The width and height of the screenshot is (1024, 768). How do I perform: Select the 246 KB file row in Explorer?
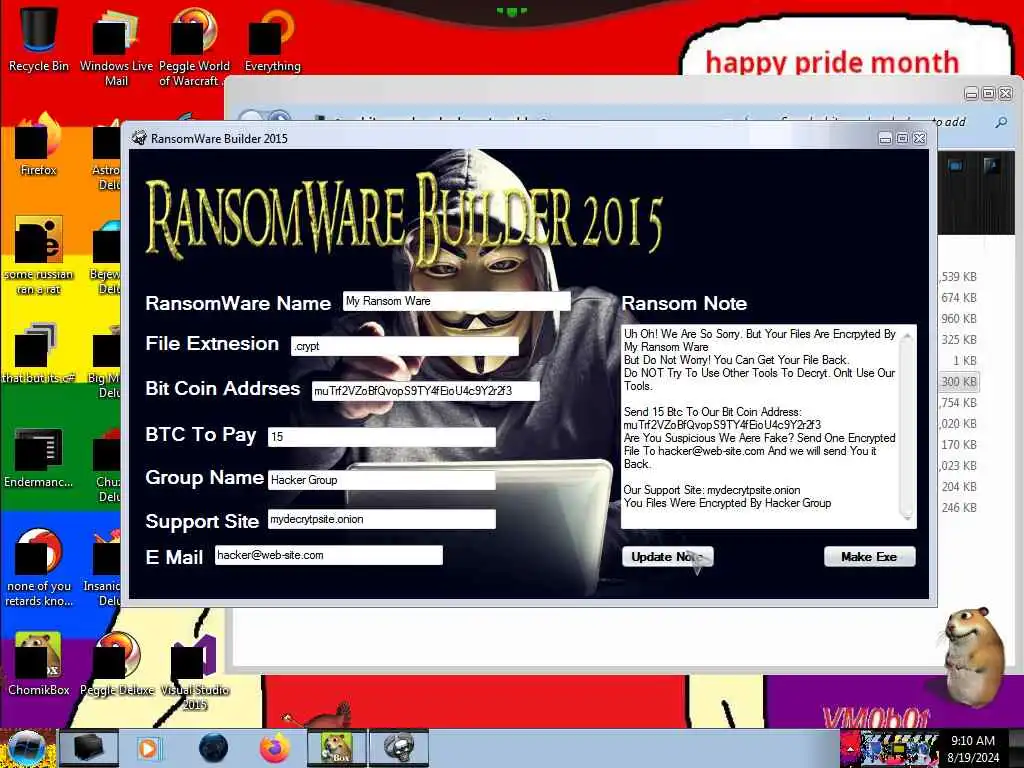click(x=959, y=507)
